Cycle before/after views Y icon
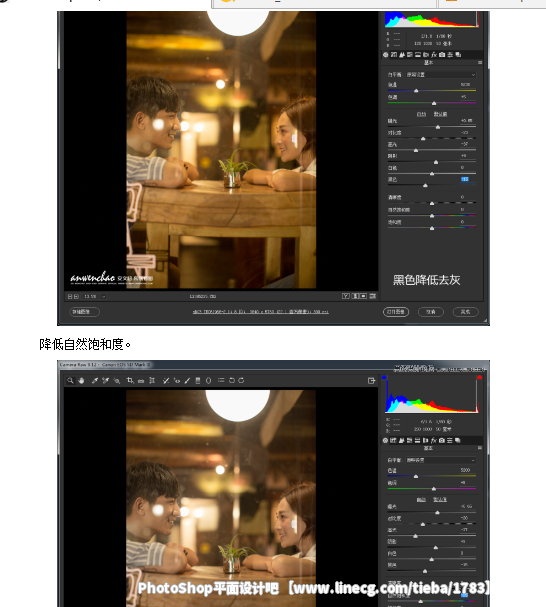This screenshot has height=607, width=546. click(x=345, y=296)
